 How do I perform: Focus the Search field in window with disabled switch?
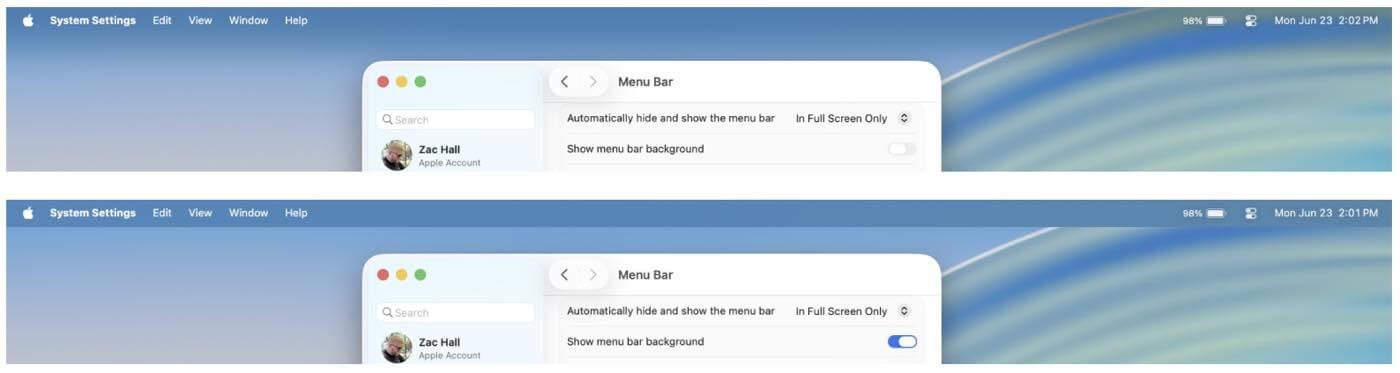coord(456,120)
